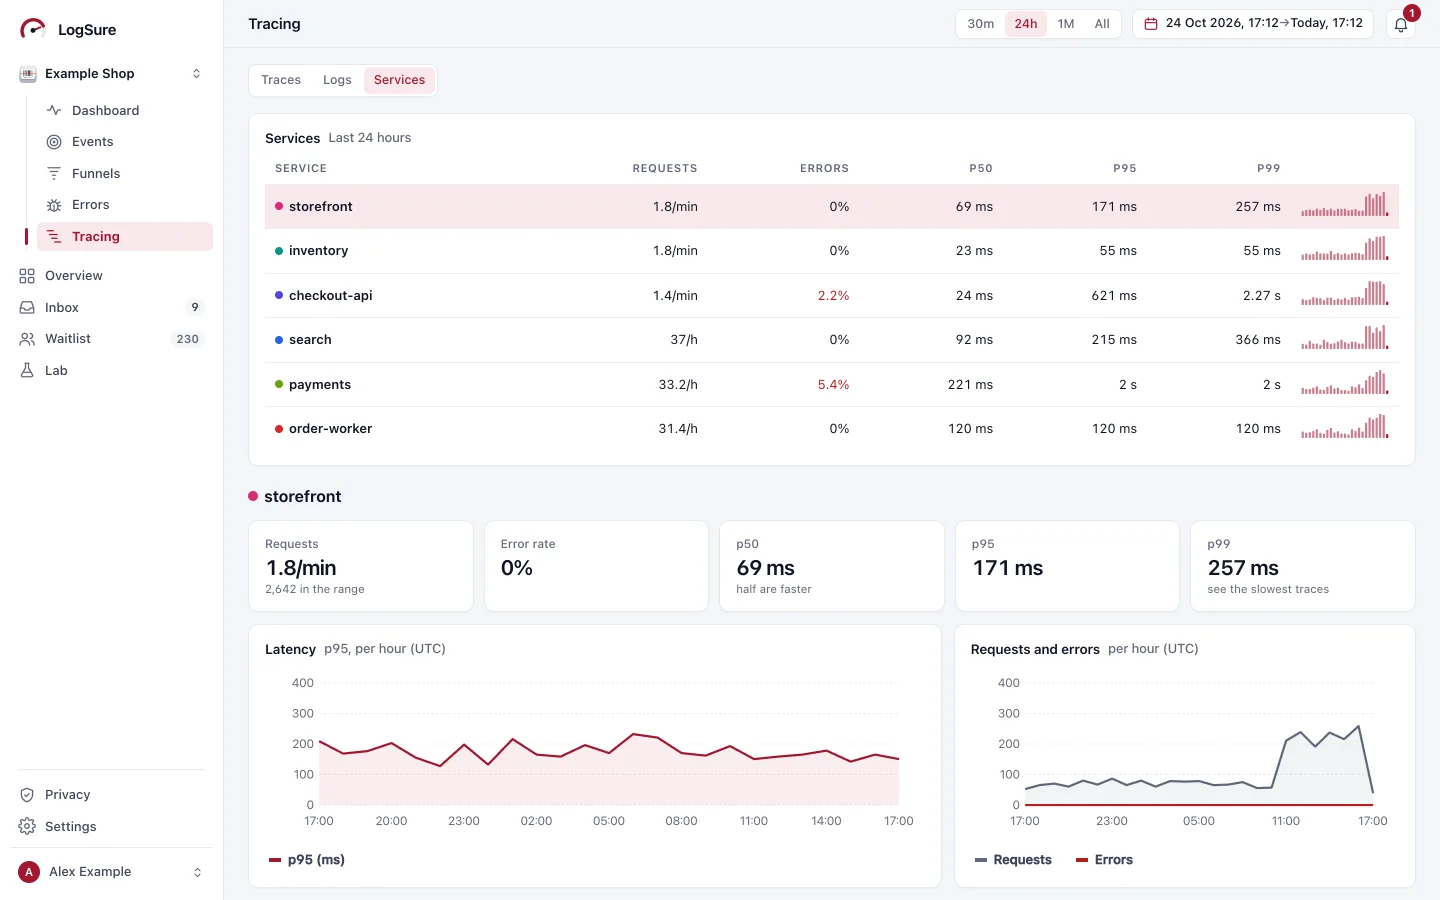
Task: Open the inventory service row
Action: click(x=832, y=251)
